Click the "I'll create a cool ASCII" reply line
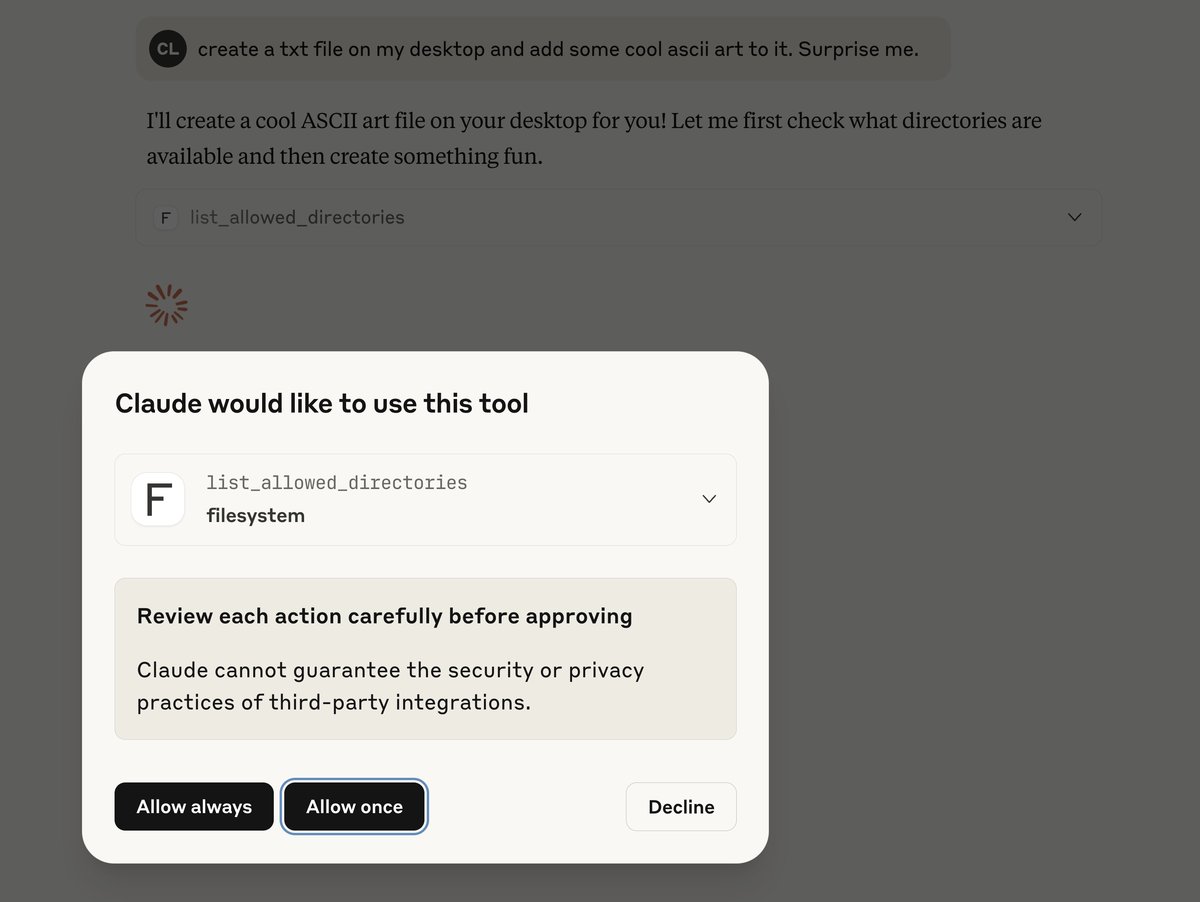The height and width of the screenshot is (902, 1200). [x=593, y=122]
